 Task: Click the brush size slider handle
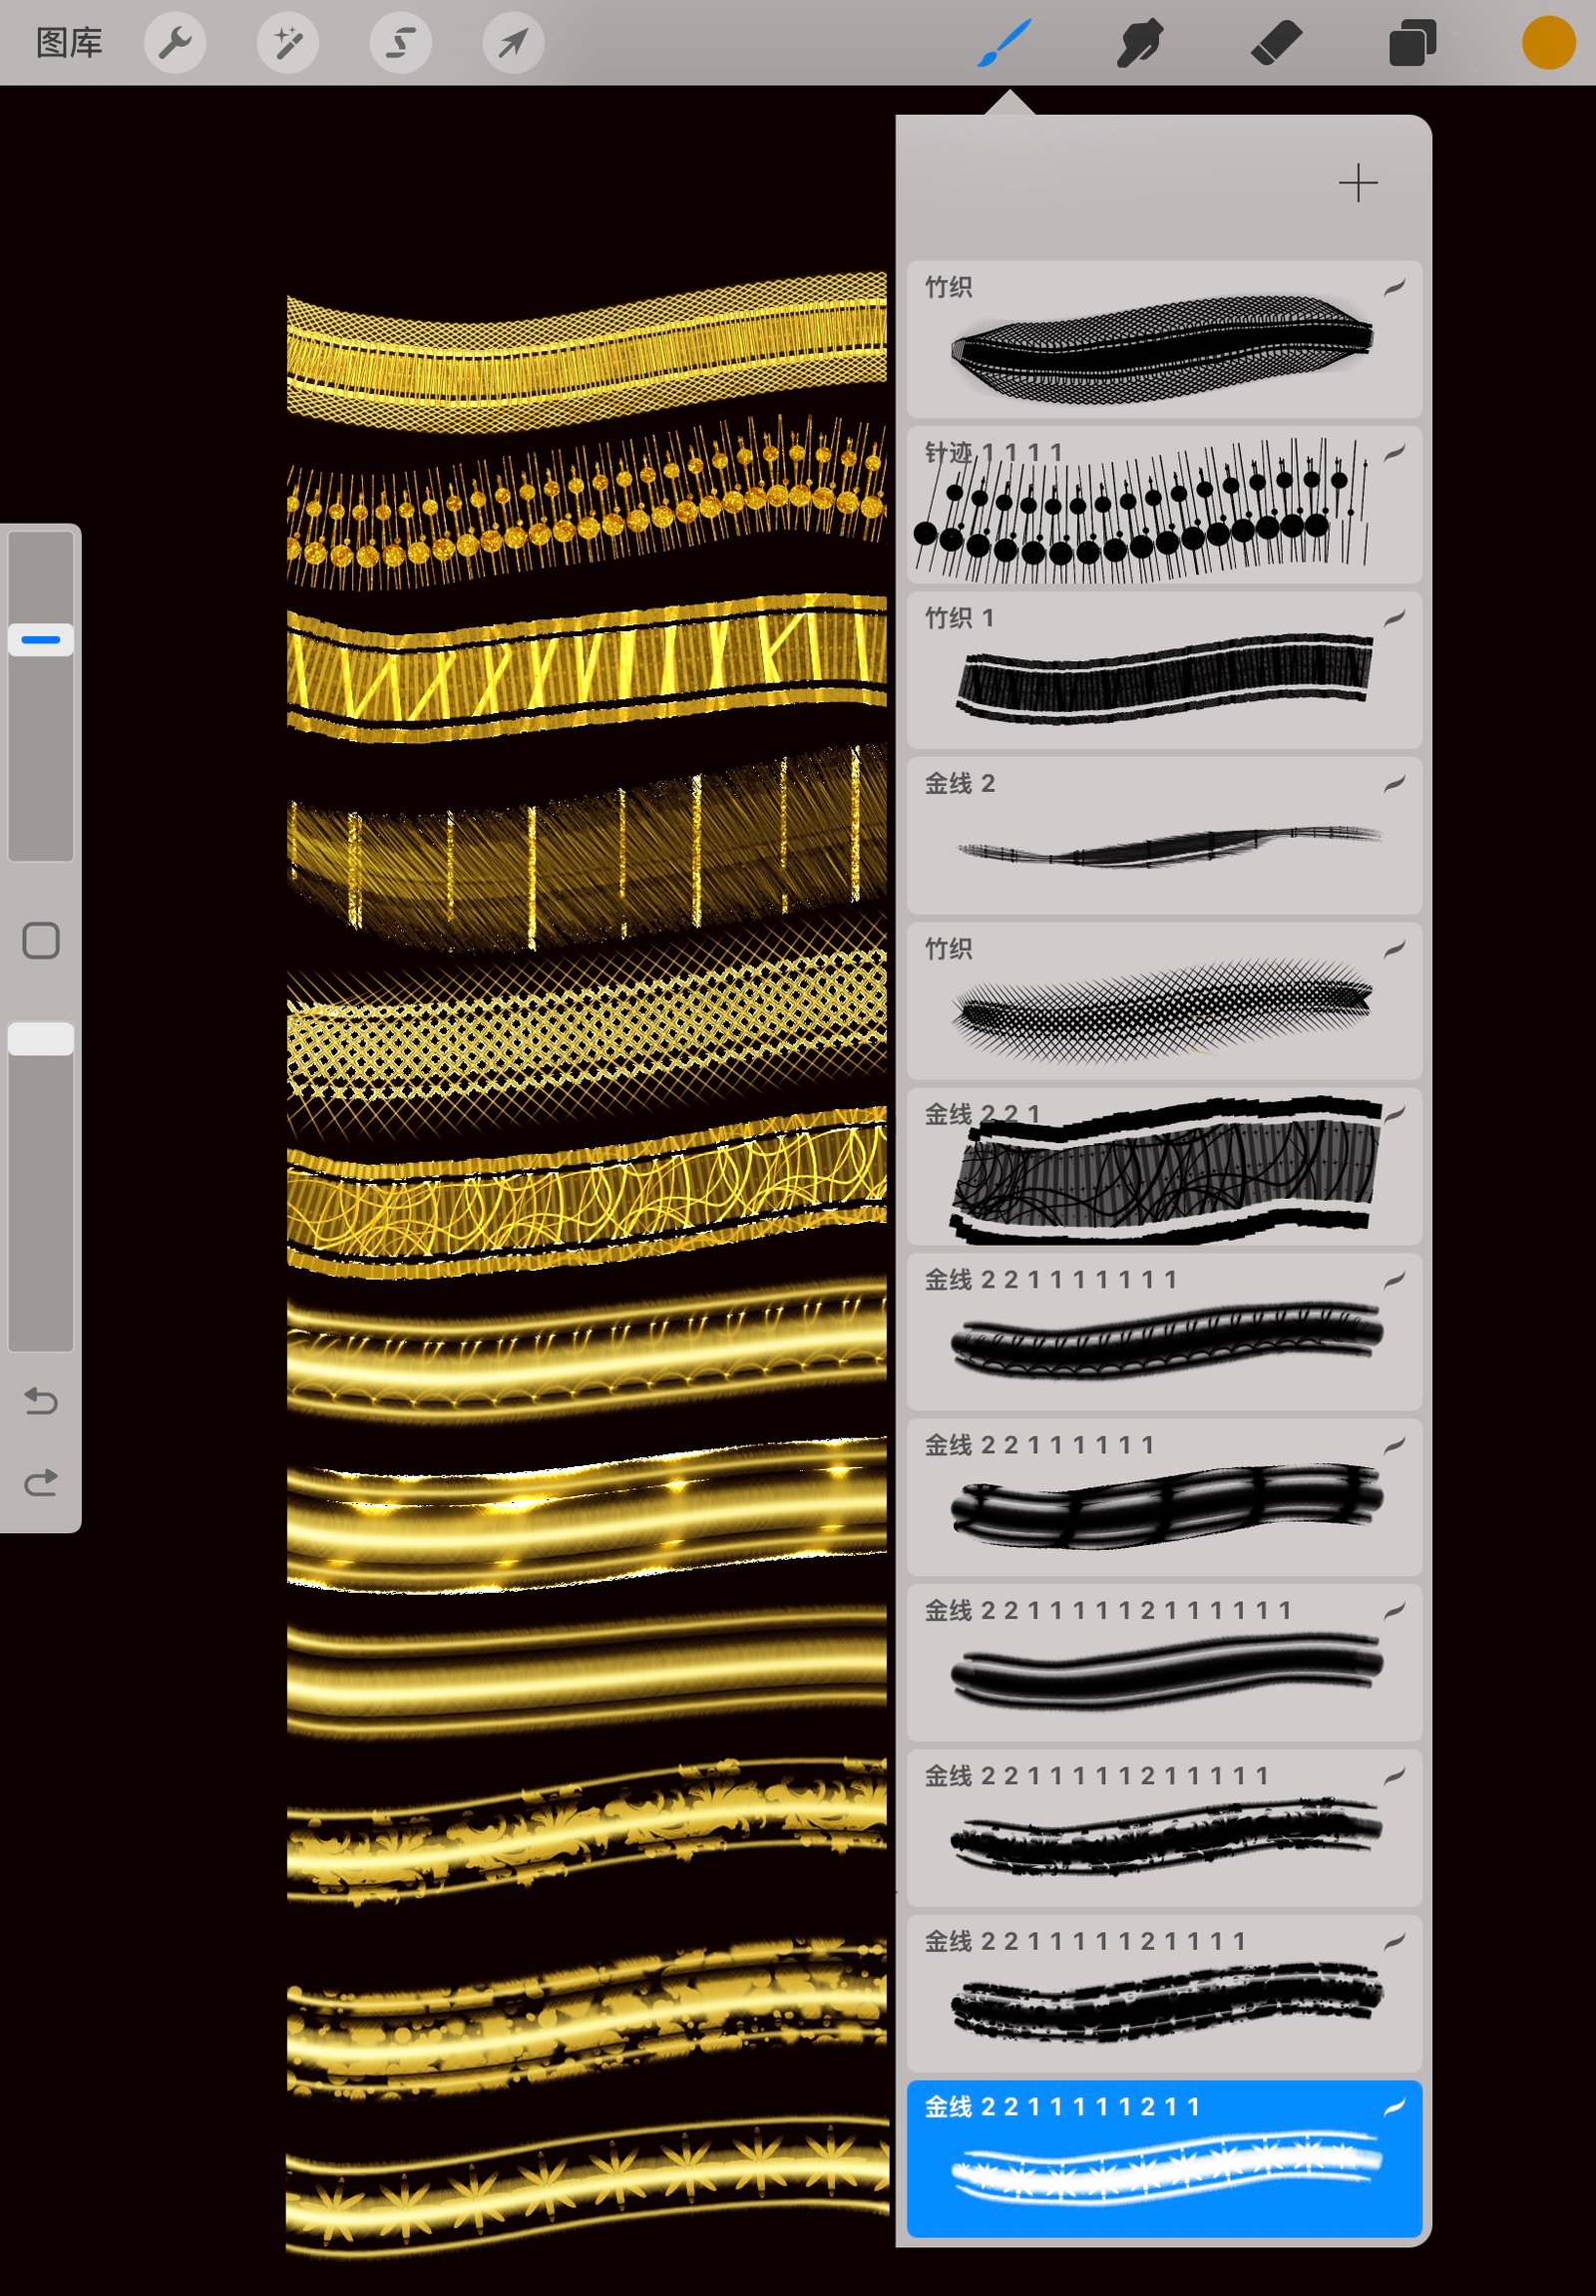(x=41, y=639)
